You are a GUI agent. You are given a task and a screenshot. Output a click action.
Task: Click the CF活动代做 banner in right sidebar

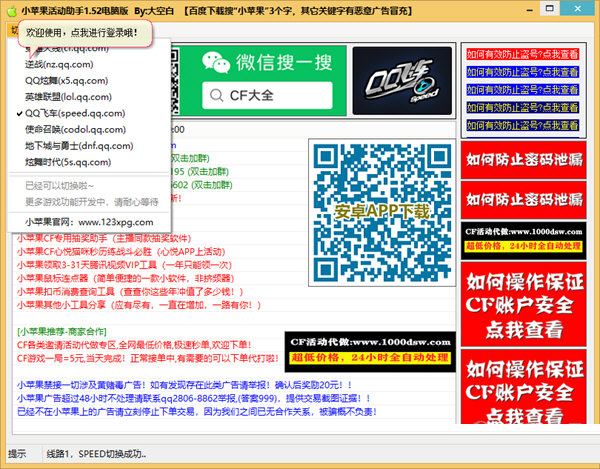pos(524,240)
